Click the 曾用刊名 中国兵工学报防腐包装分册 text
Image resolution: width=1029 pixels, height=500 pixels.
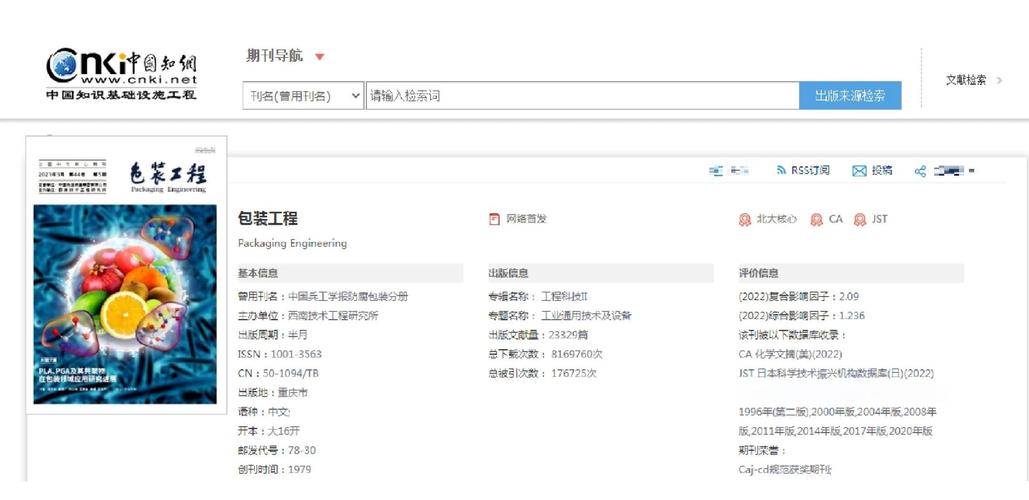(x=323, y=297)
